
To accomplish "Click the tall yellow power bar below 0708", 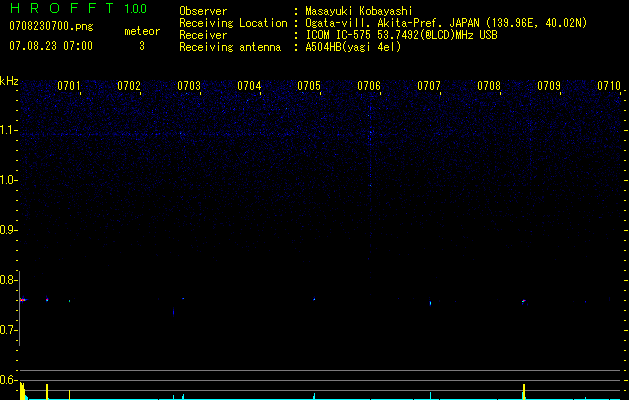I will [523, 391].
